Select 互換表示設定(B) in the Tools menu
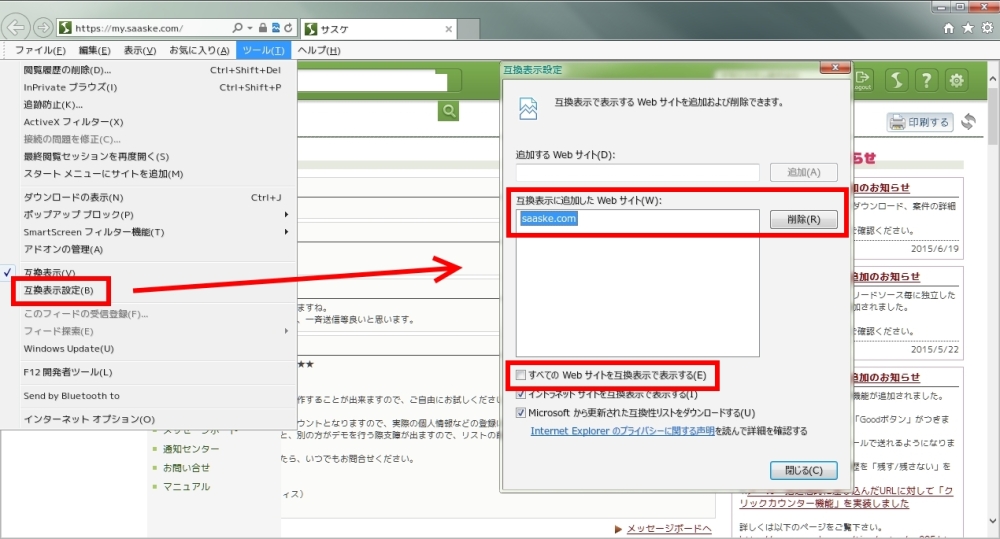1000x539 pixels. pos(59,291)
